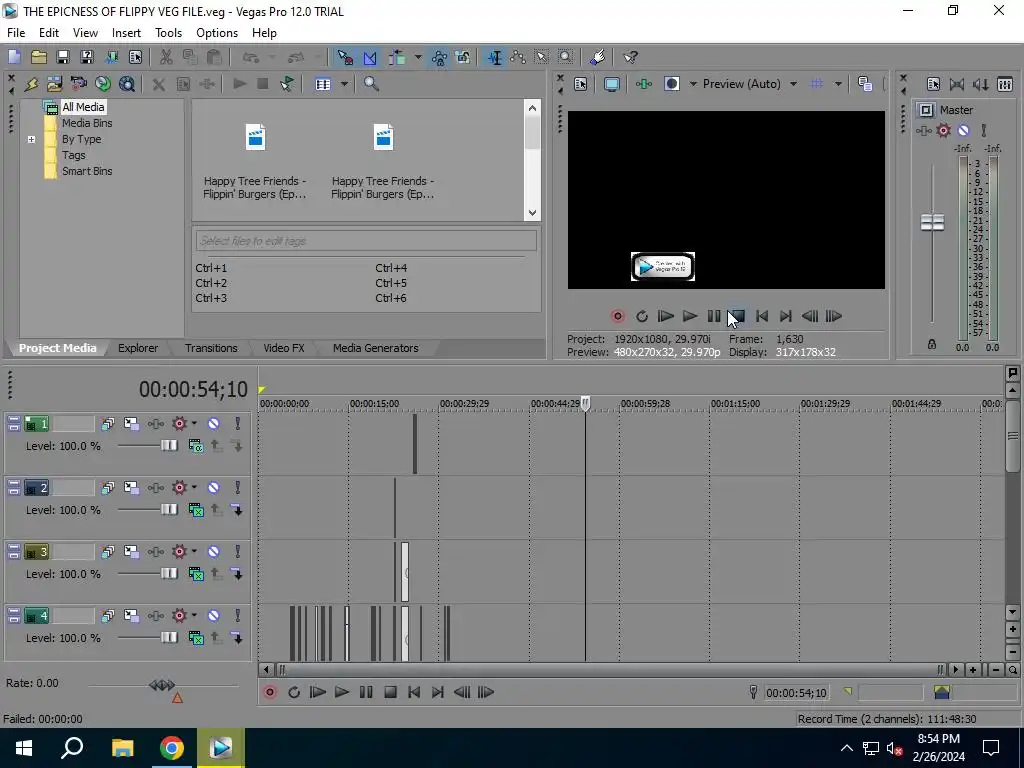Open the Media Generators tab
Screen dimensions: 1024x768
click(376, 348)
